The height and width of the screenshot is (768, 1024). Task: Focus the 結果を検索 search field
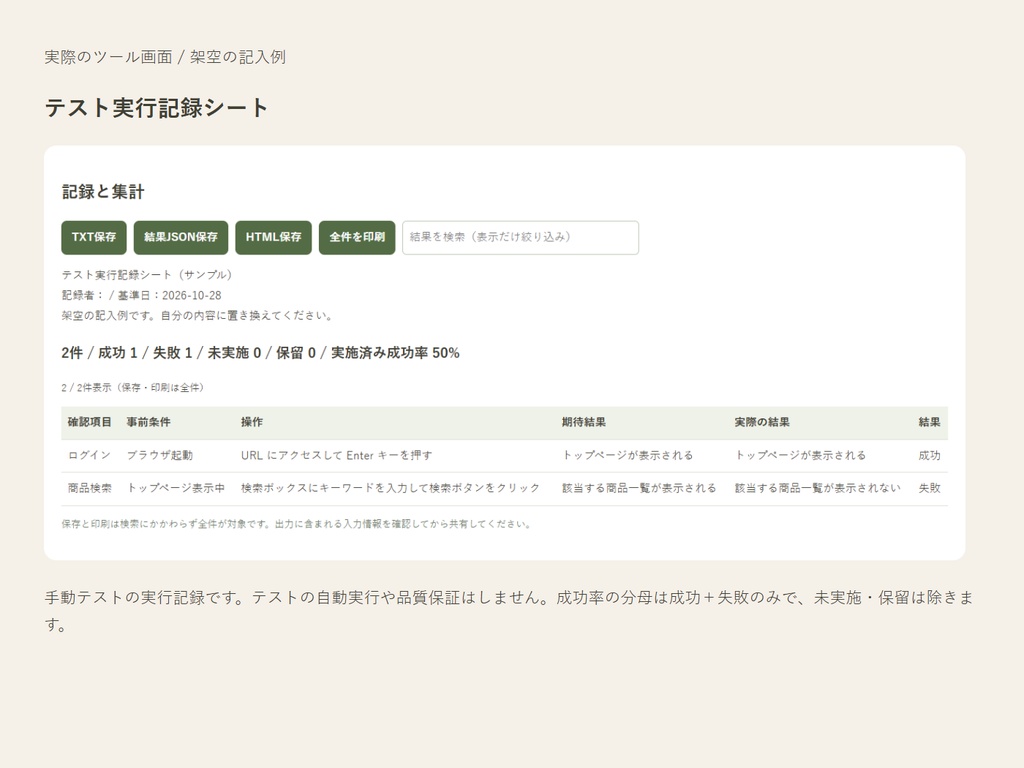520,237
